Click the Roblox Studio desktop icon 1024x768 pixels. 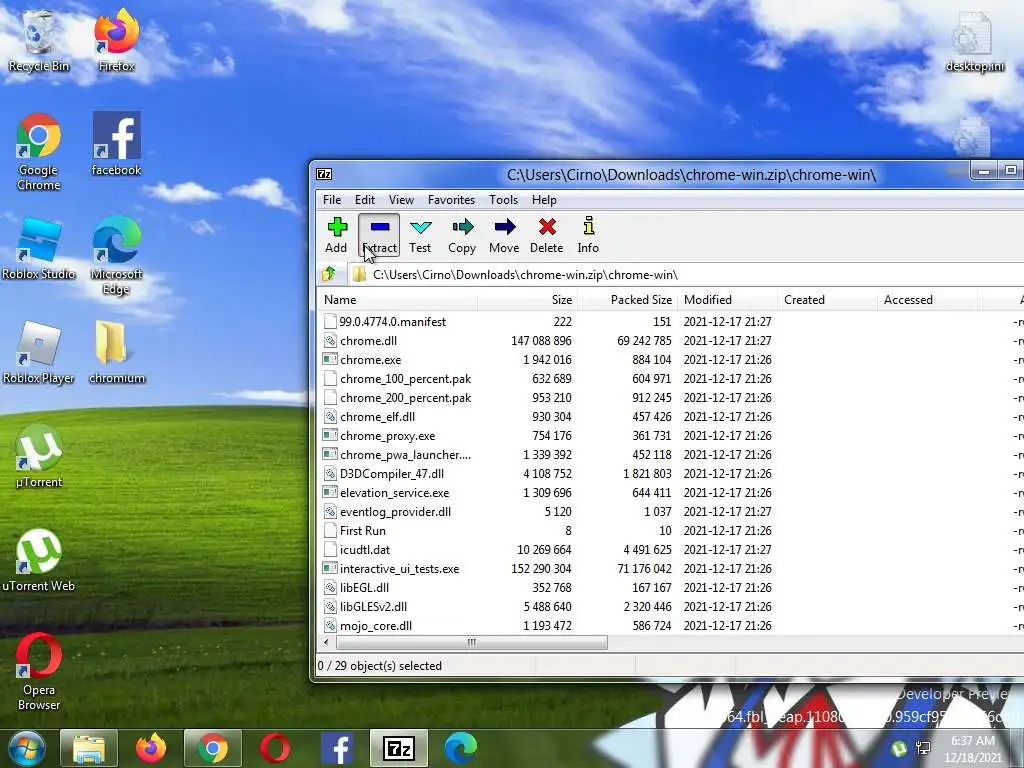[39, 248]
